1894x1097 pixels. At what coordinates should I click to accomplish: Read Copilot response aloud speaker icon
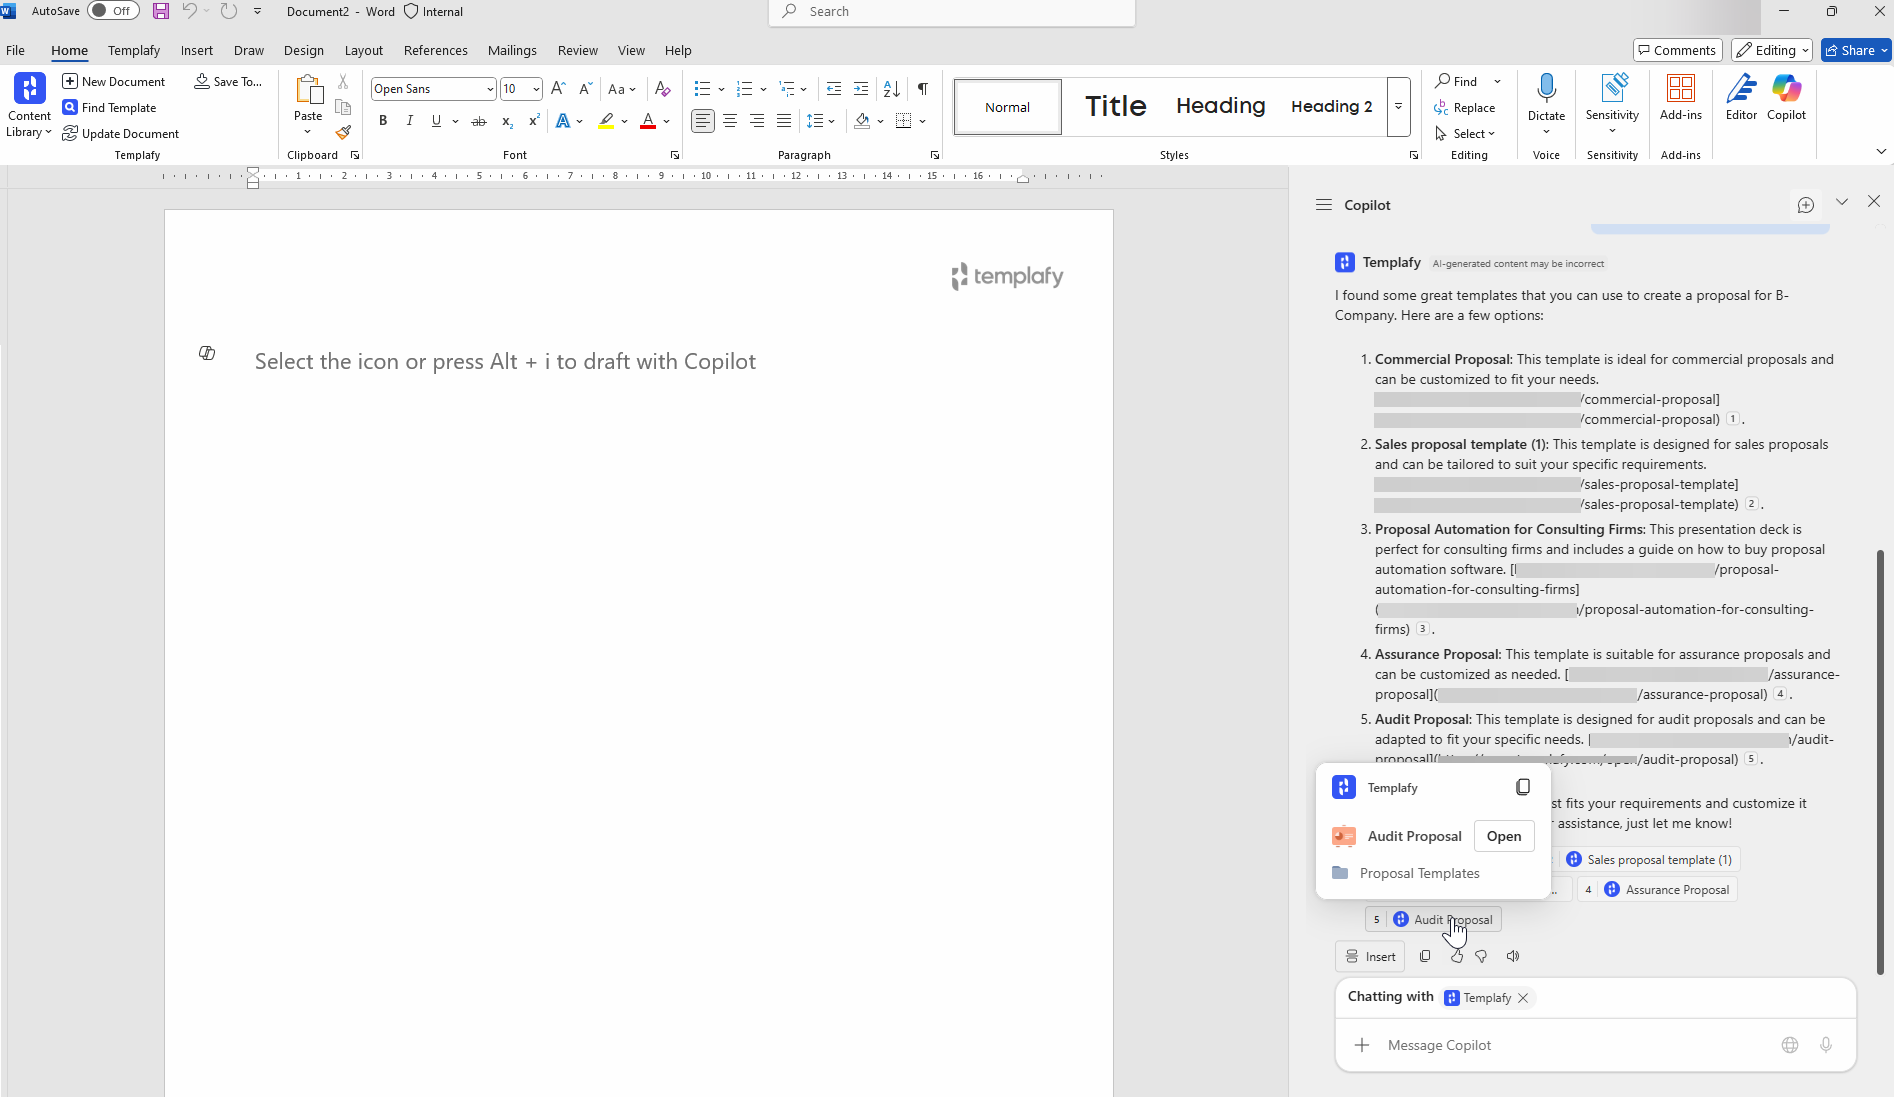point(1513,956)
